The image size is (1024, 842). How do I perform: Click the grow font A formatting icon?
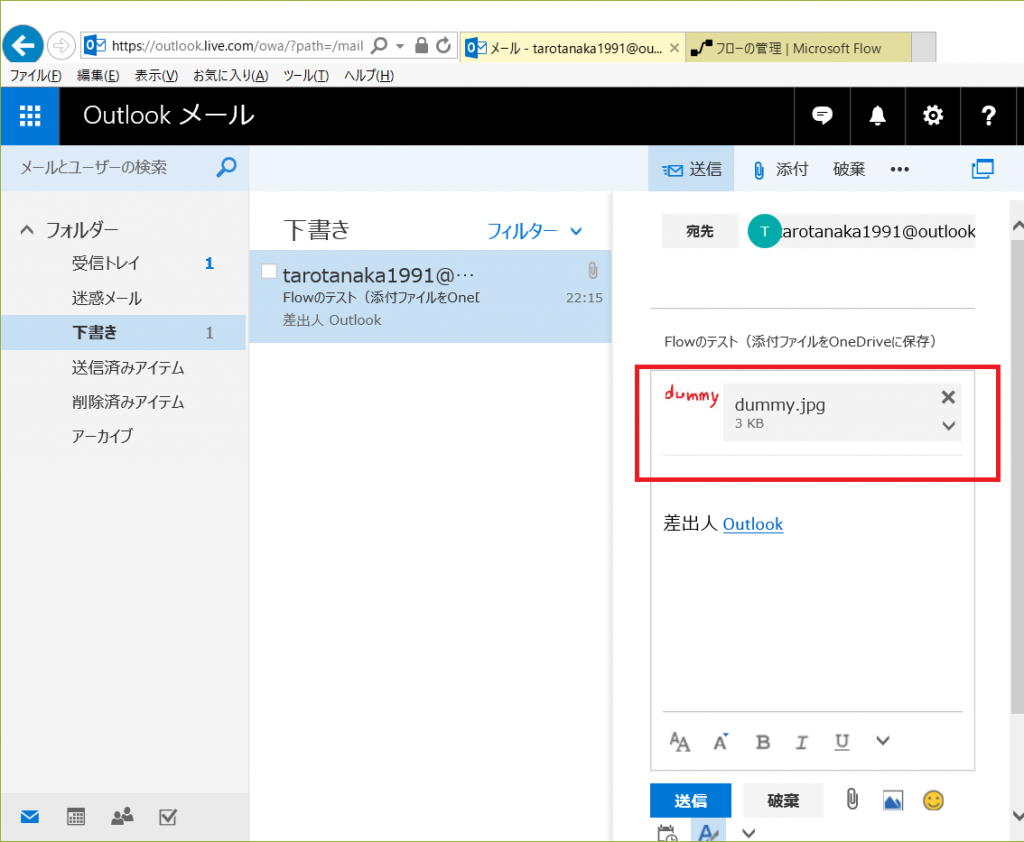[720, 742]
